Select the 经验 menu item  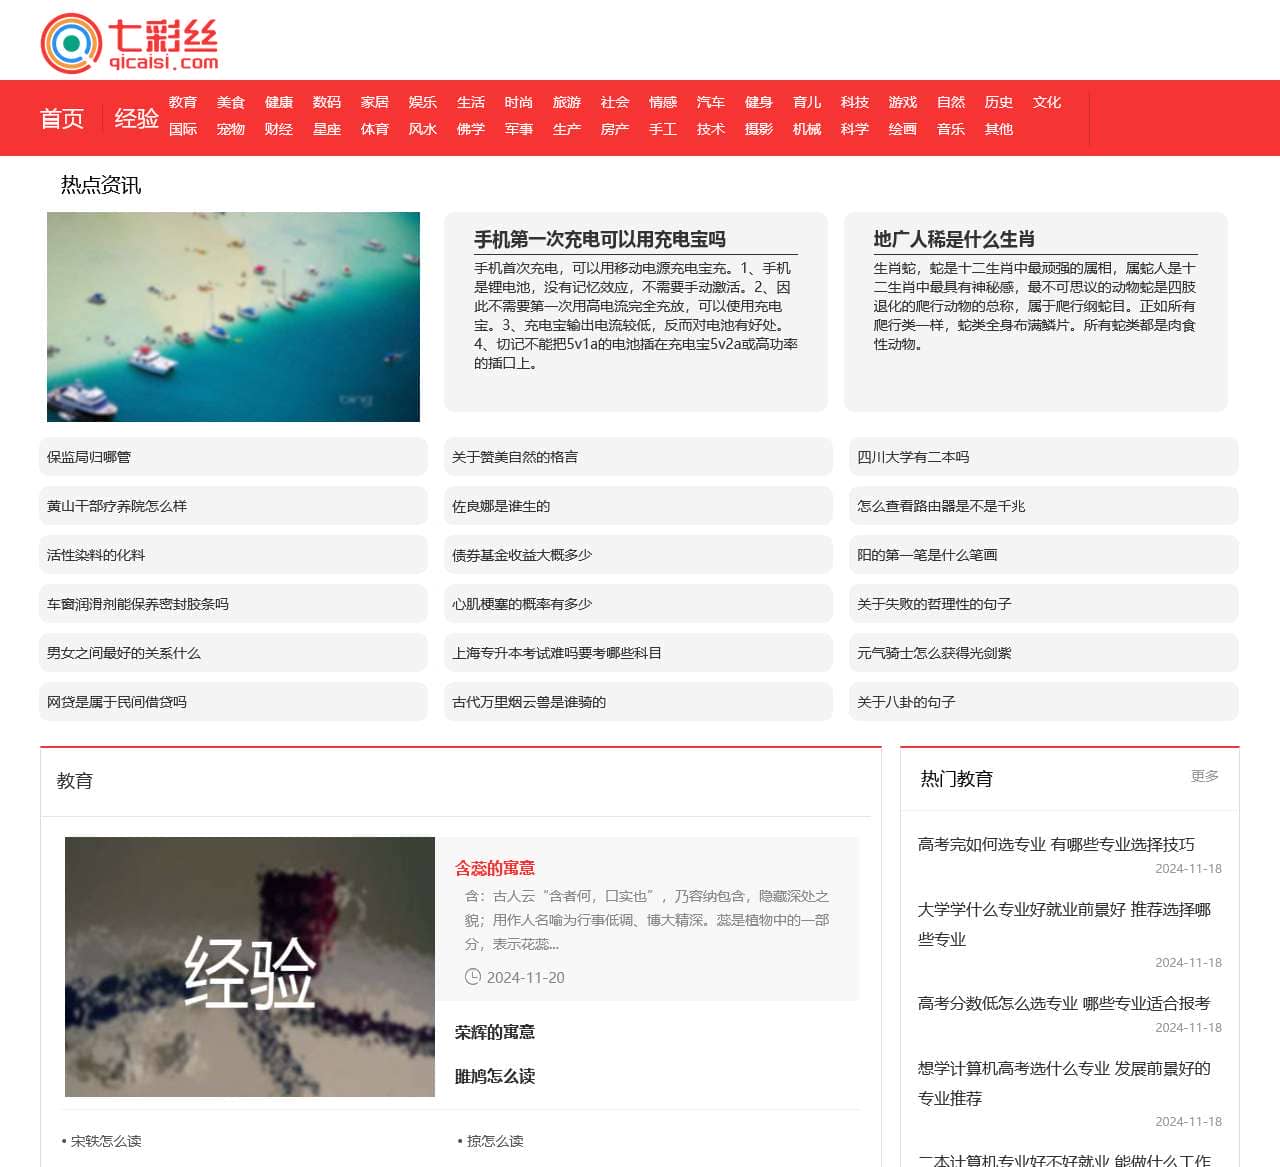point(137,118)
